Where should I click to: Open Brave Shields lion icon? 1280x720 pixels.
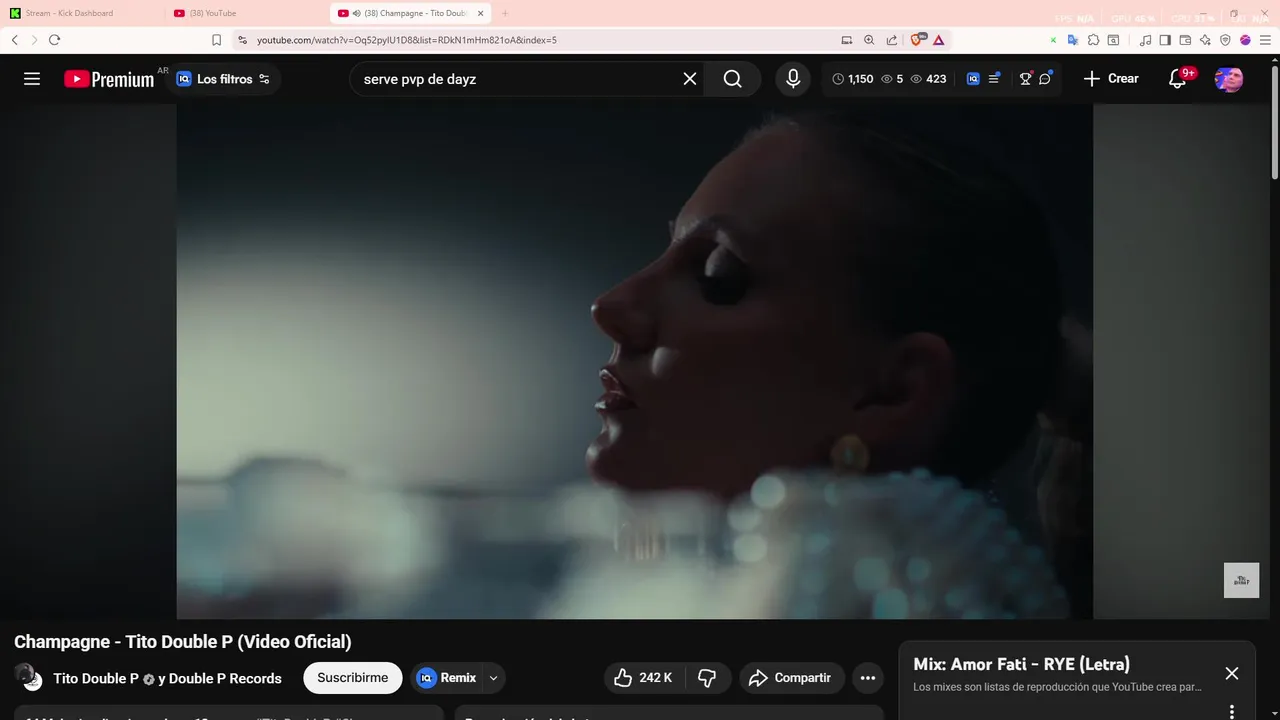pos(917,40)
